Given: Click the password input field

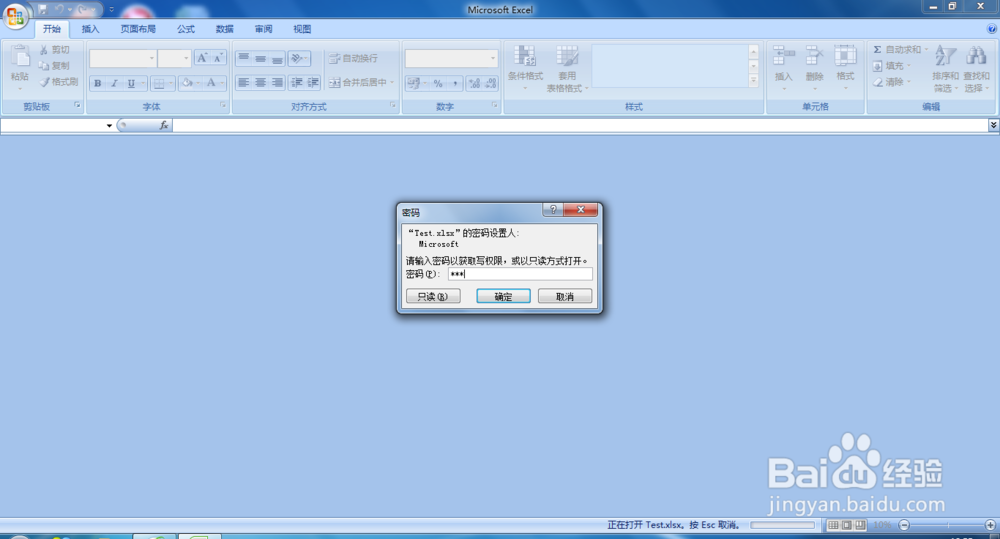Looking at the screenshot, I should pyautogui.click(x=520, y=274).
